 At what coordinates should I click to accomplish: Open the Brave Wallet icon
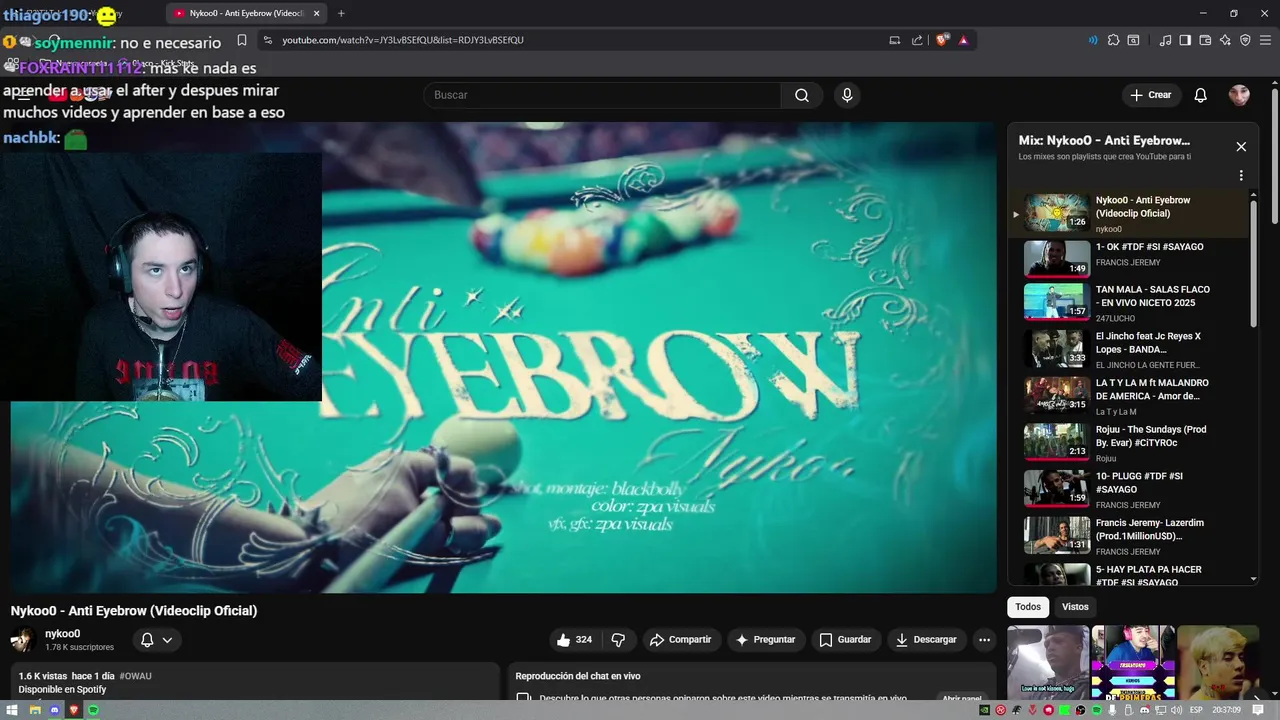pyautogui.click(x=1205, y=40)
